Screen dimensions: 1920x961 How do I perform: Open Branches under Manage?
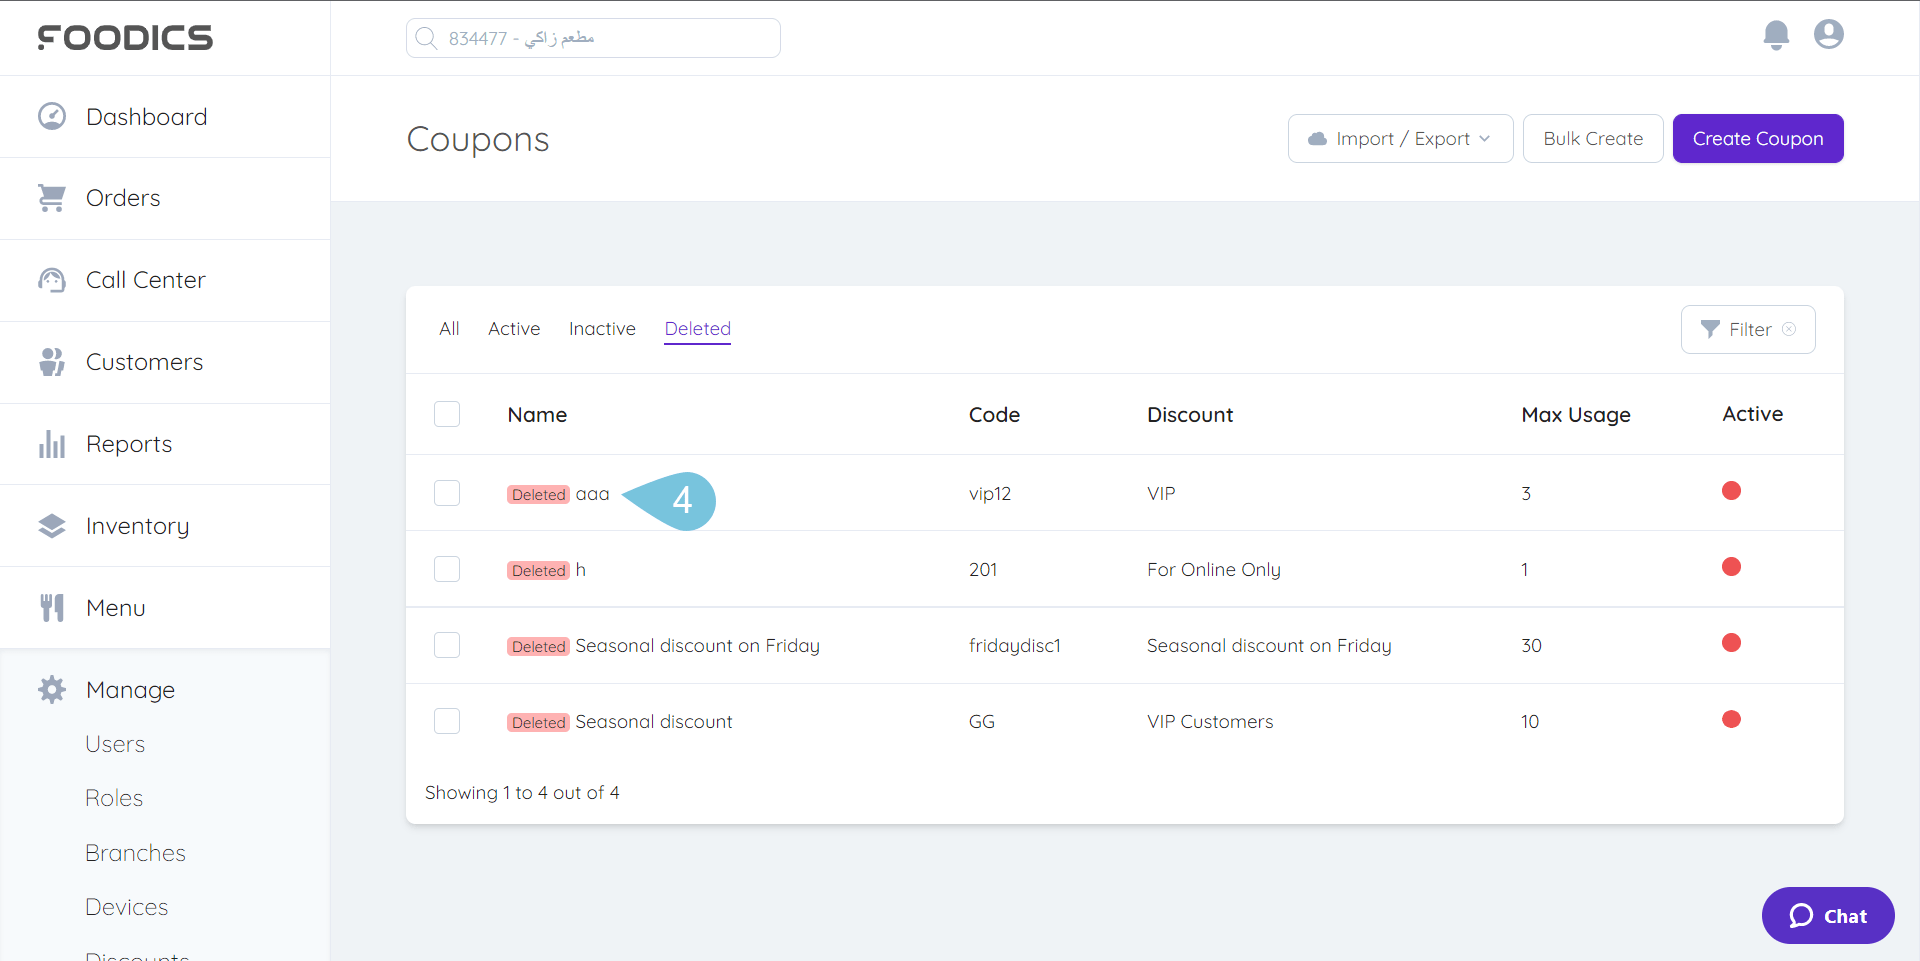135,853
